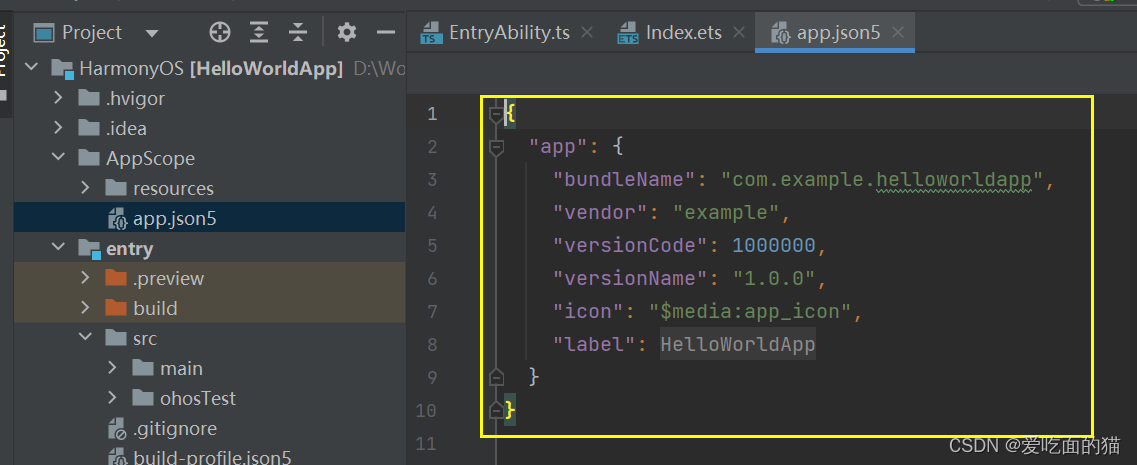Screen dimensions: 1137x465
Task: Click the Expand All icon in Project toolbar
Action: [259, 32]
